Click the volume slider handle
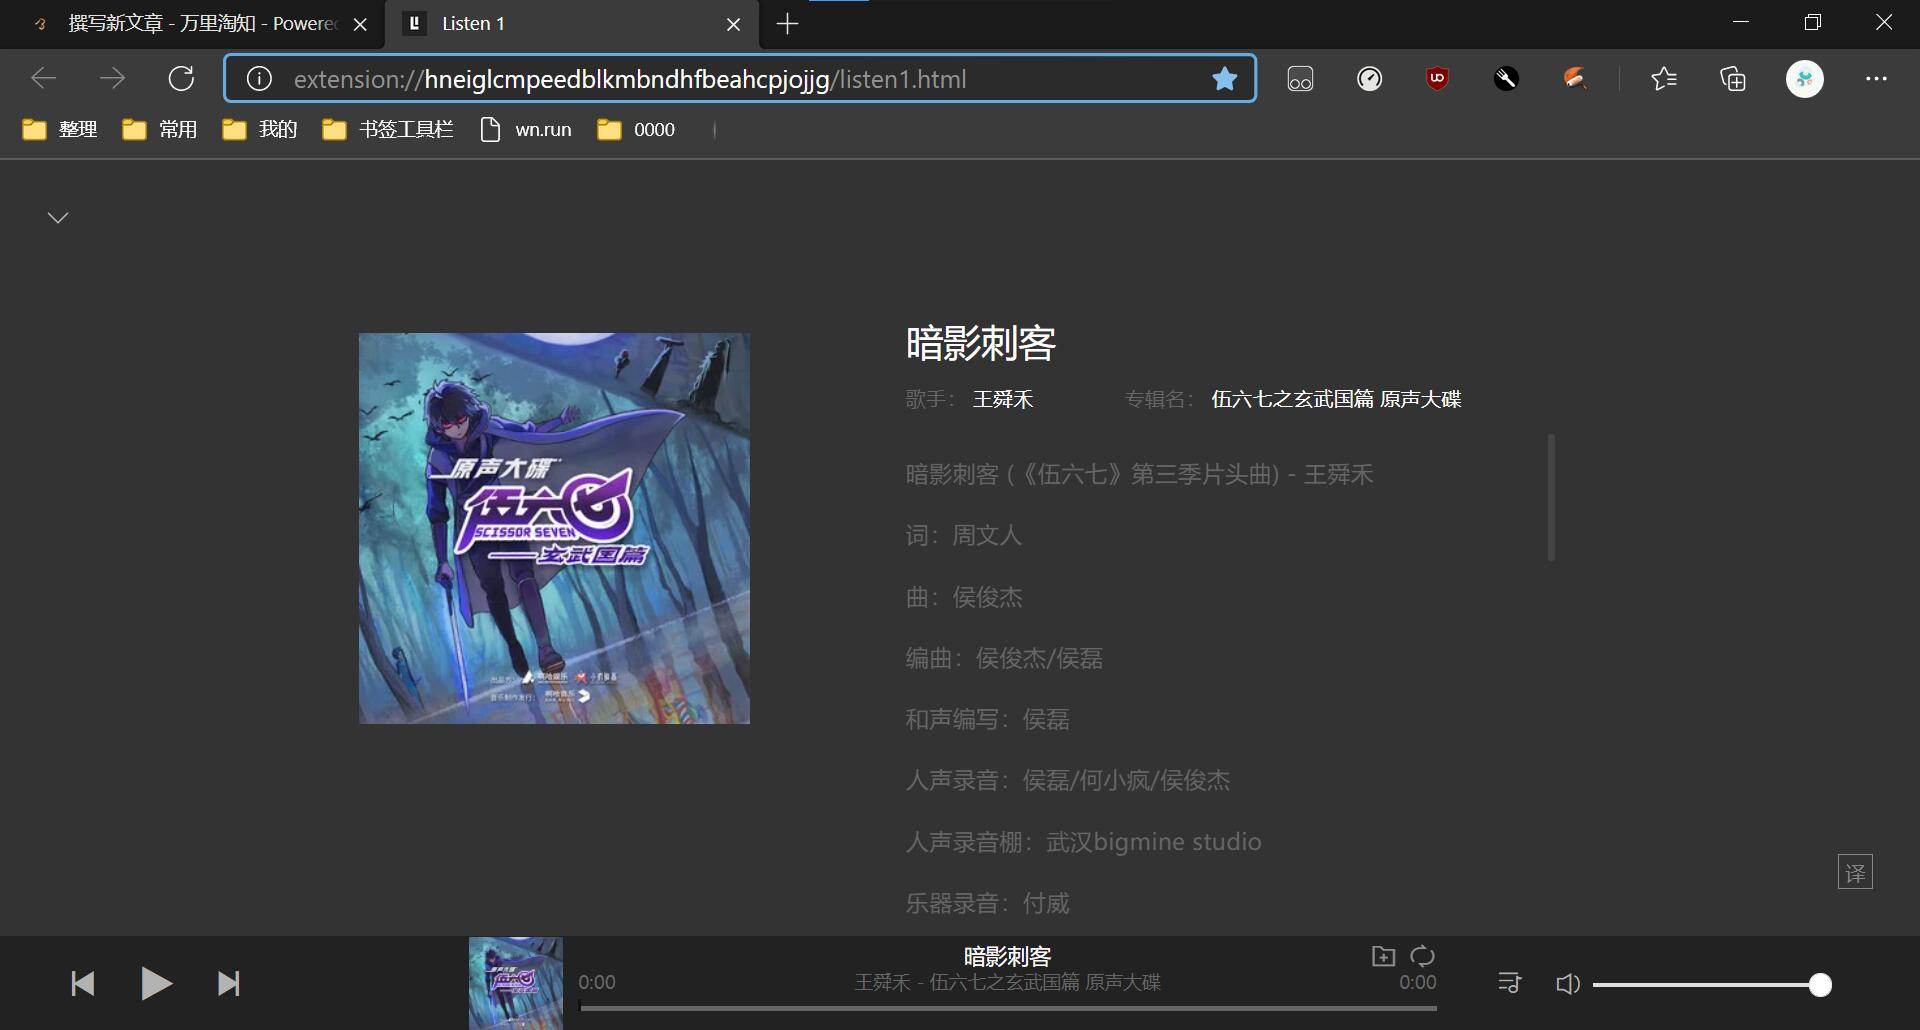Viewport: 1920px width, 1030px height. click(x=1820, y=985)
